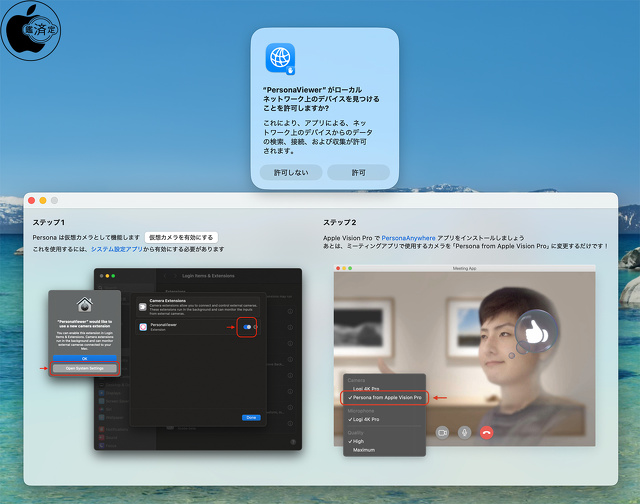Click the house camera alert icon
The image size is (640, 504).
[x=84, y=304]
